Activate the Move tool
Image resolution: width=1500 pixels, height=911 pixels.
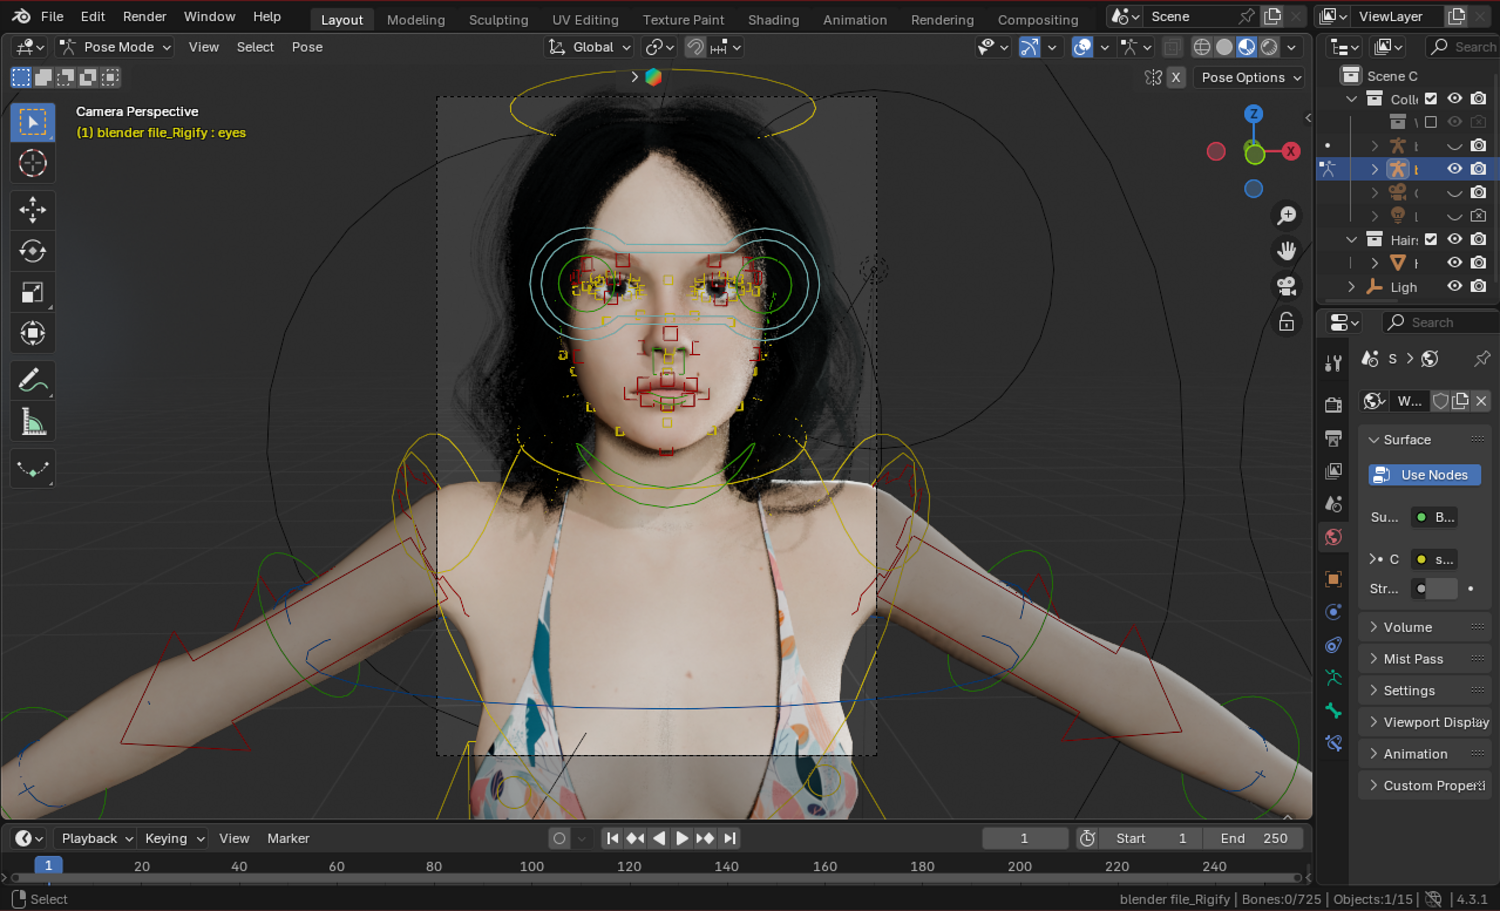click(x=33, y=209)
